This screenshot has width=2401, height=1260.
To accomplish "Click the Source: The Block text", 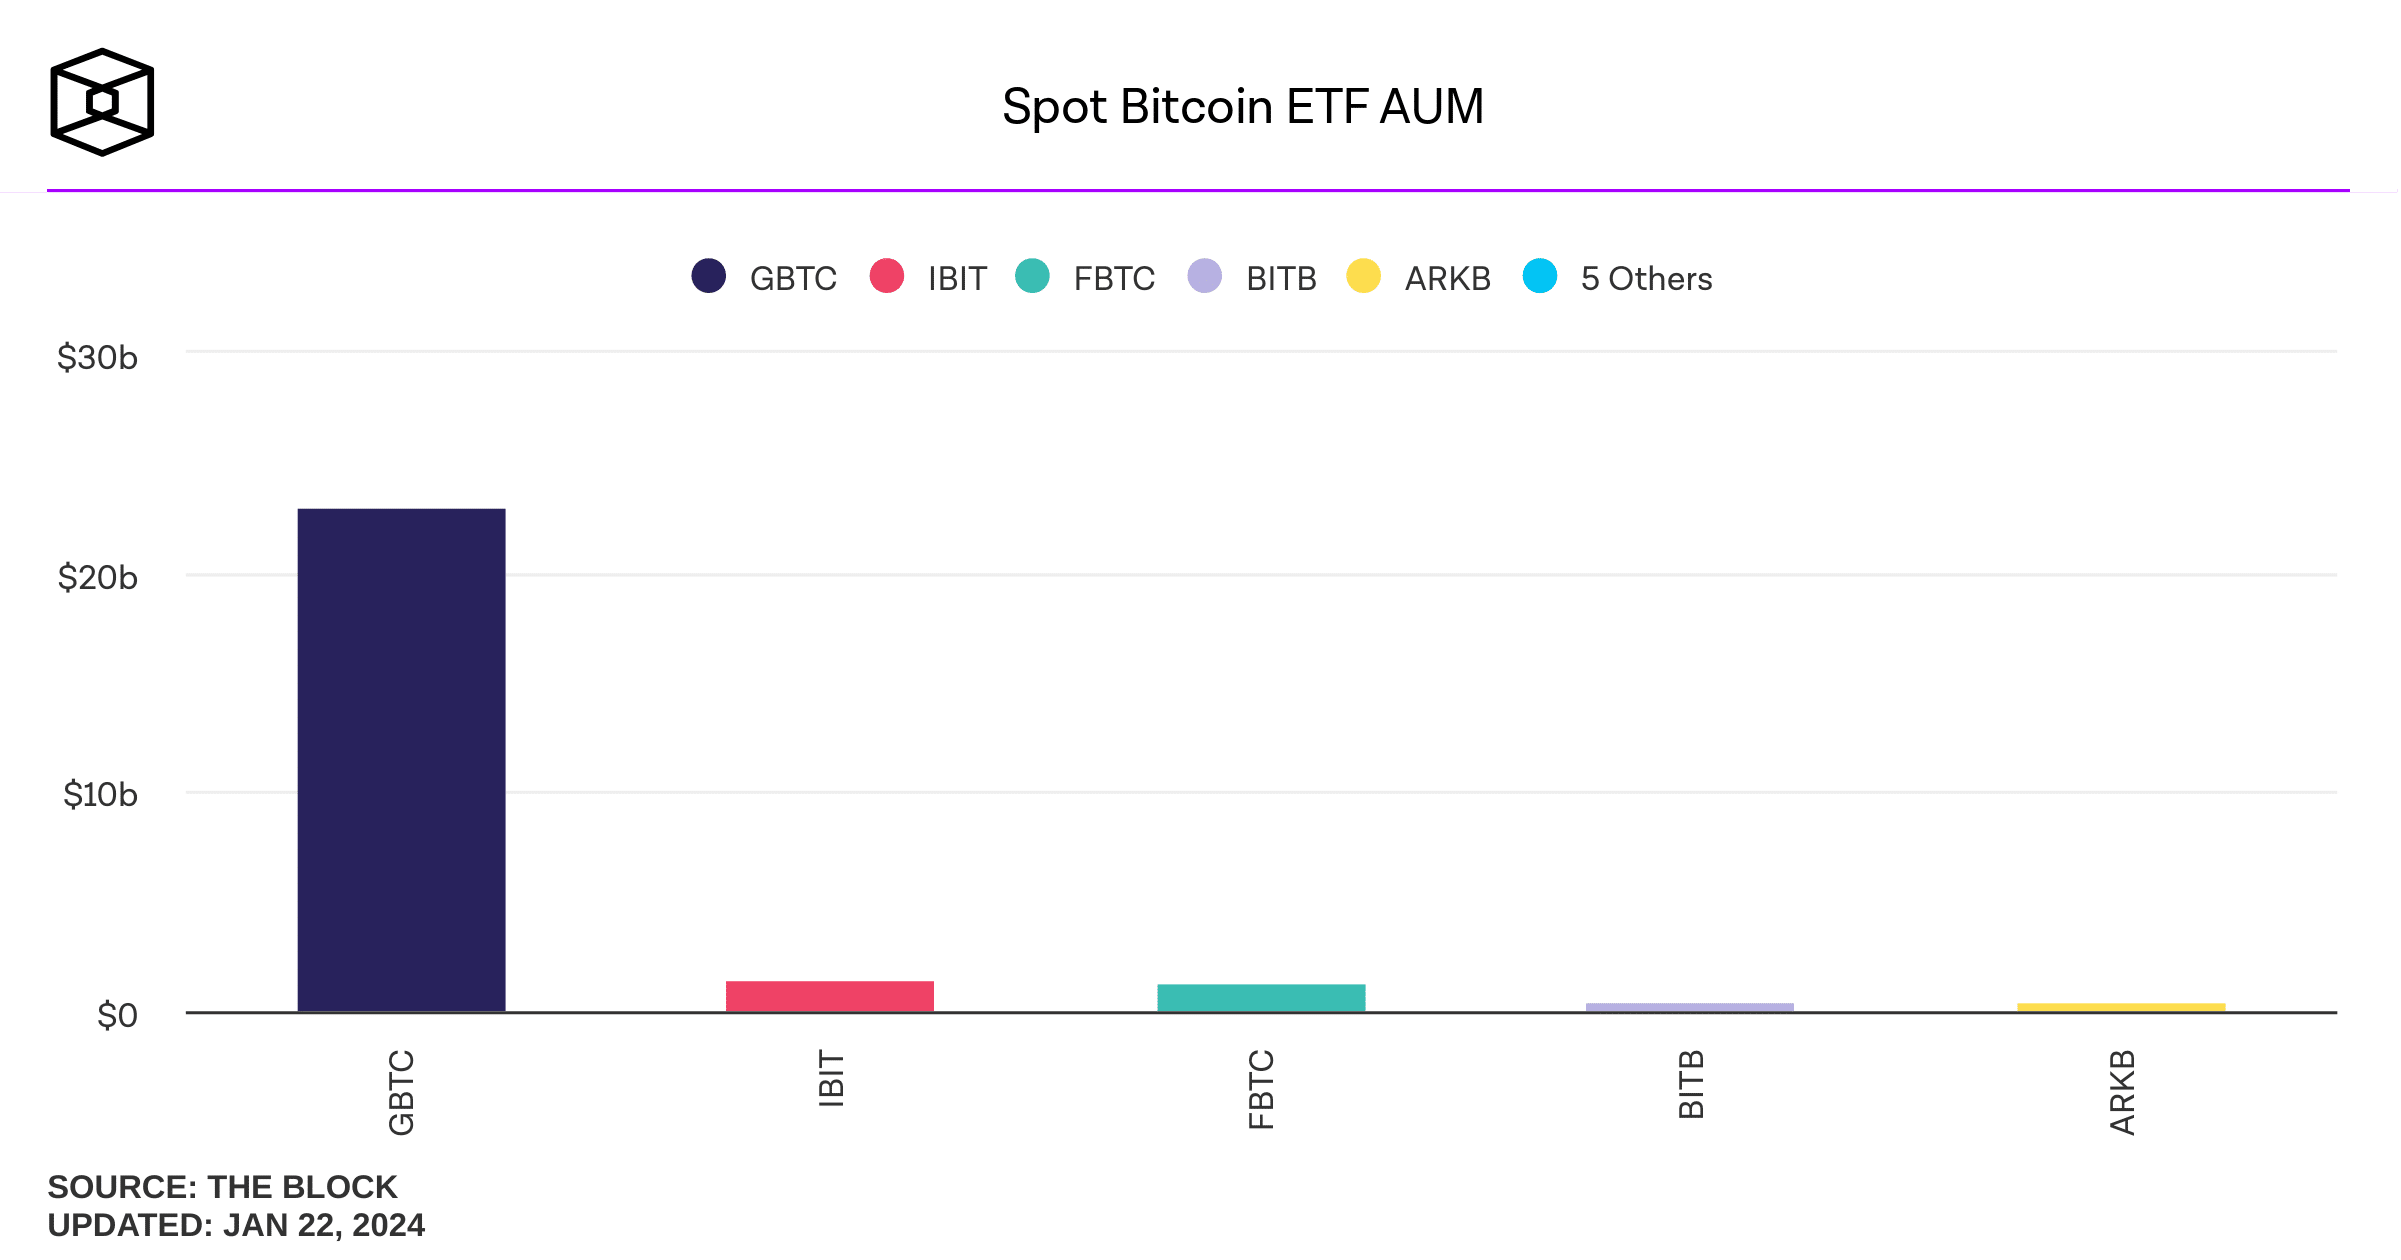I will point(222,1187).
